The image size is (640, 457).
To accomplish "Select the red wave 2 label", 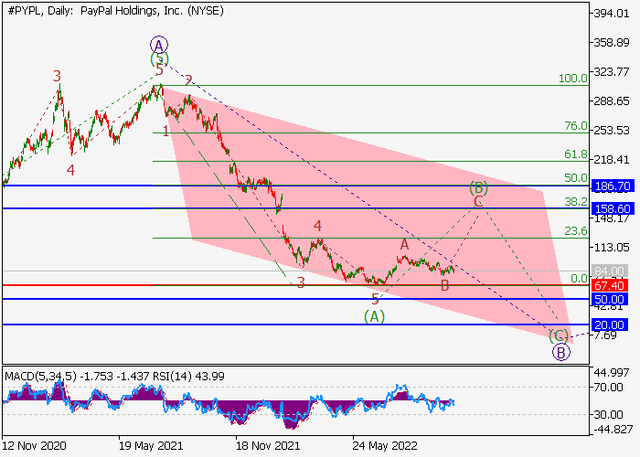I will (x=188, y=80).
